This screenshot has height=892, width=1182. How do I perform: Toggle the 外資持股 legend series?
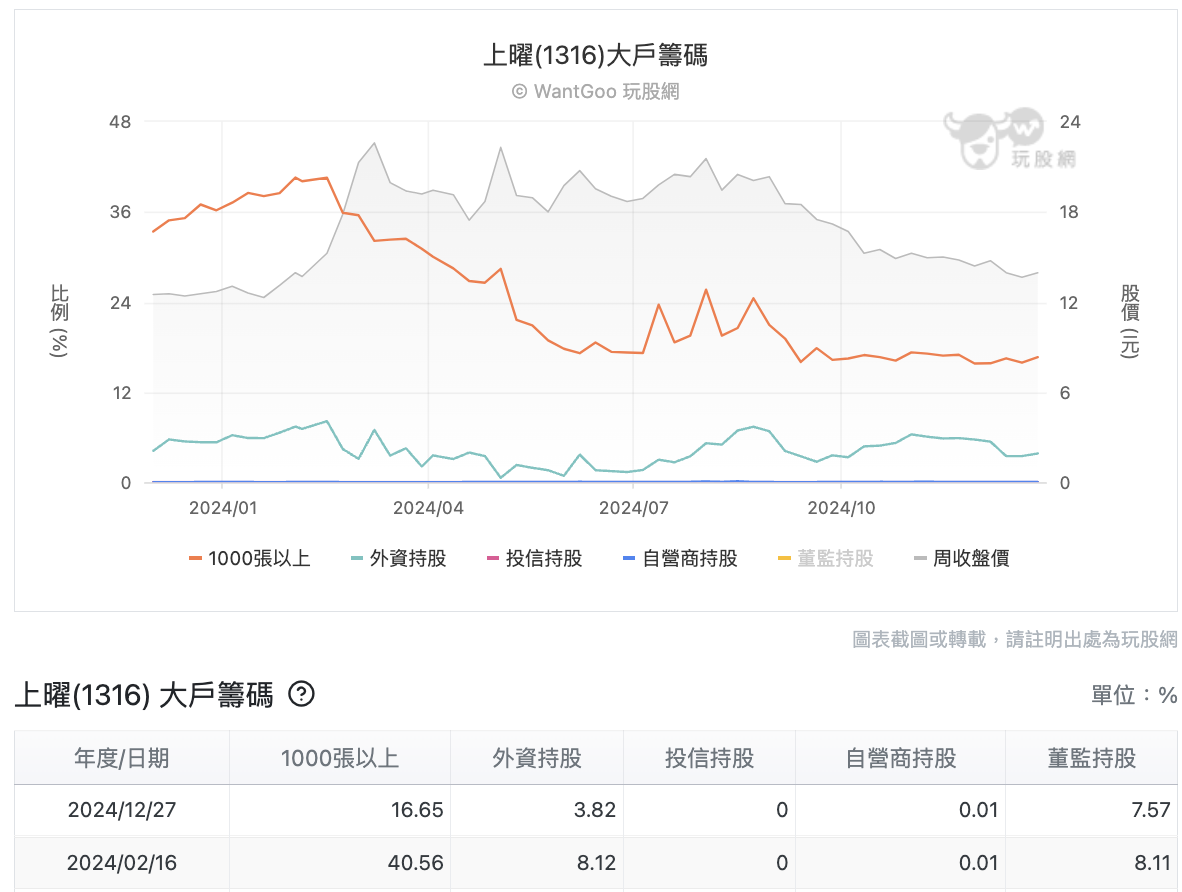[x=399, y=559]
